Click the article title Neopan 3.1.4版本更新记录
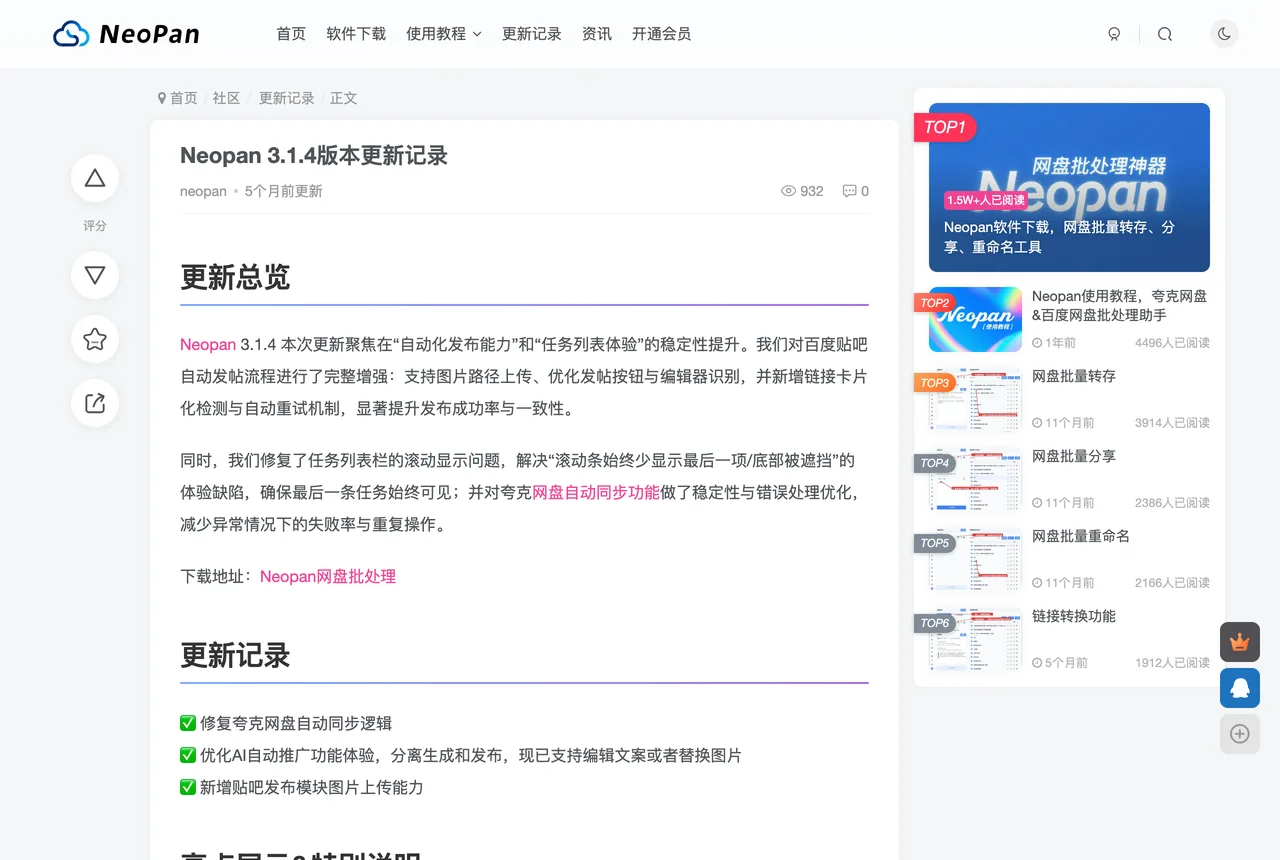This screenshot has height=860, width=1280. [314, 156]
